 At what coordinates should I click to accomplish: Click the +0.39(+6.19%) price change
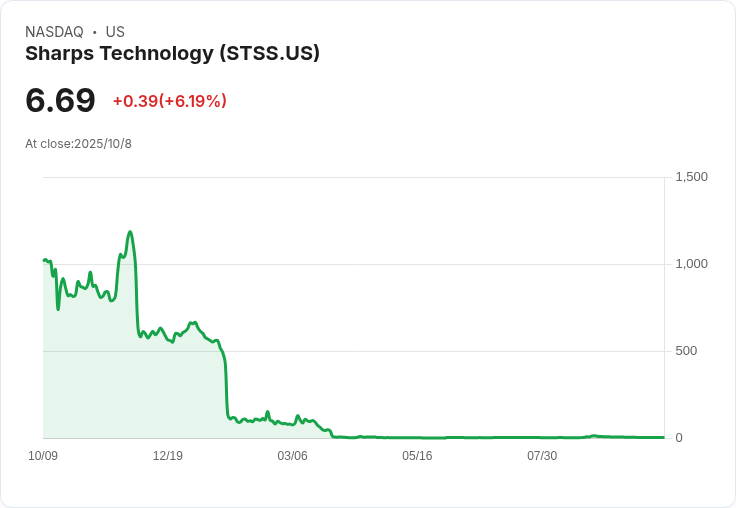(x=170, y=101)
